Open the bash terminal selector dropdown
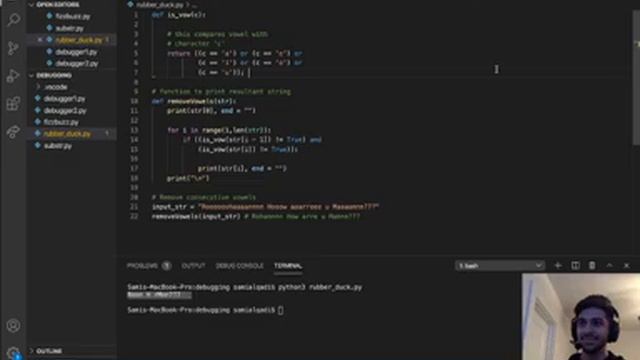 (500, 266)
